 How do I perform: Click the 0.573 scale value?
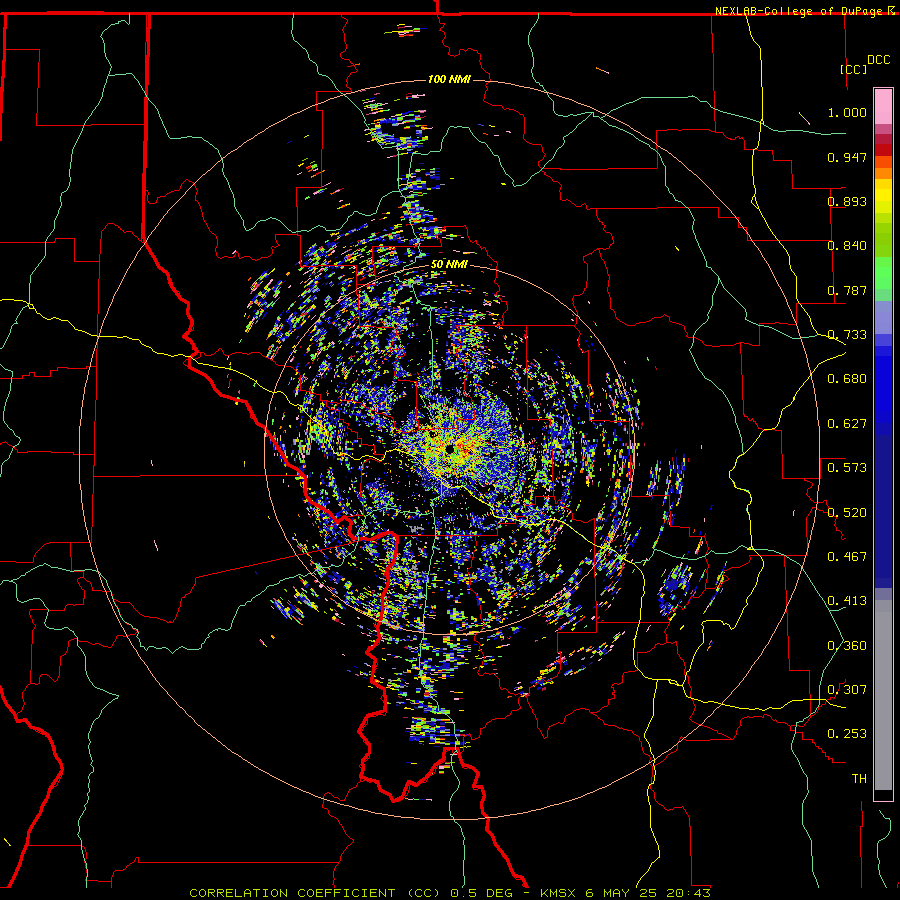pyautogui.click(x=847, y=468)
